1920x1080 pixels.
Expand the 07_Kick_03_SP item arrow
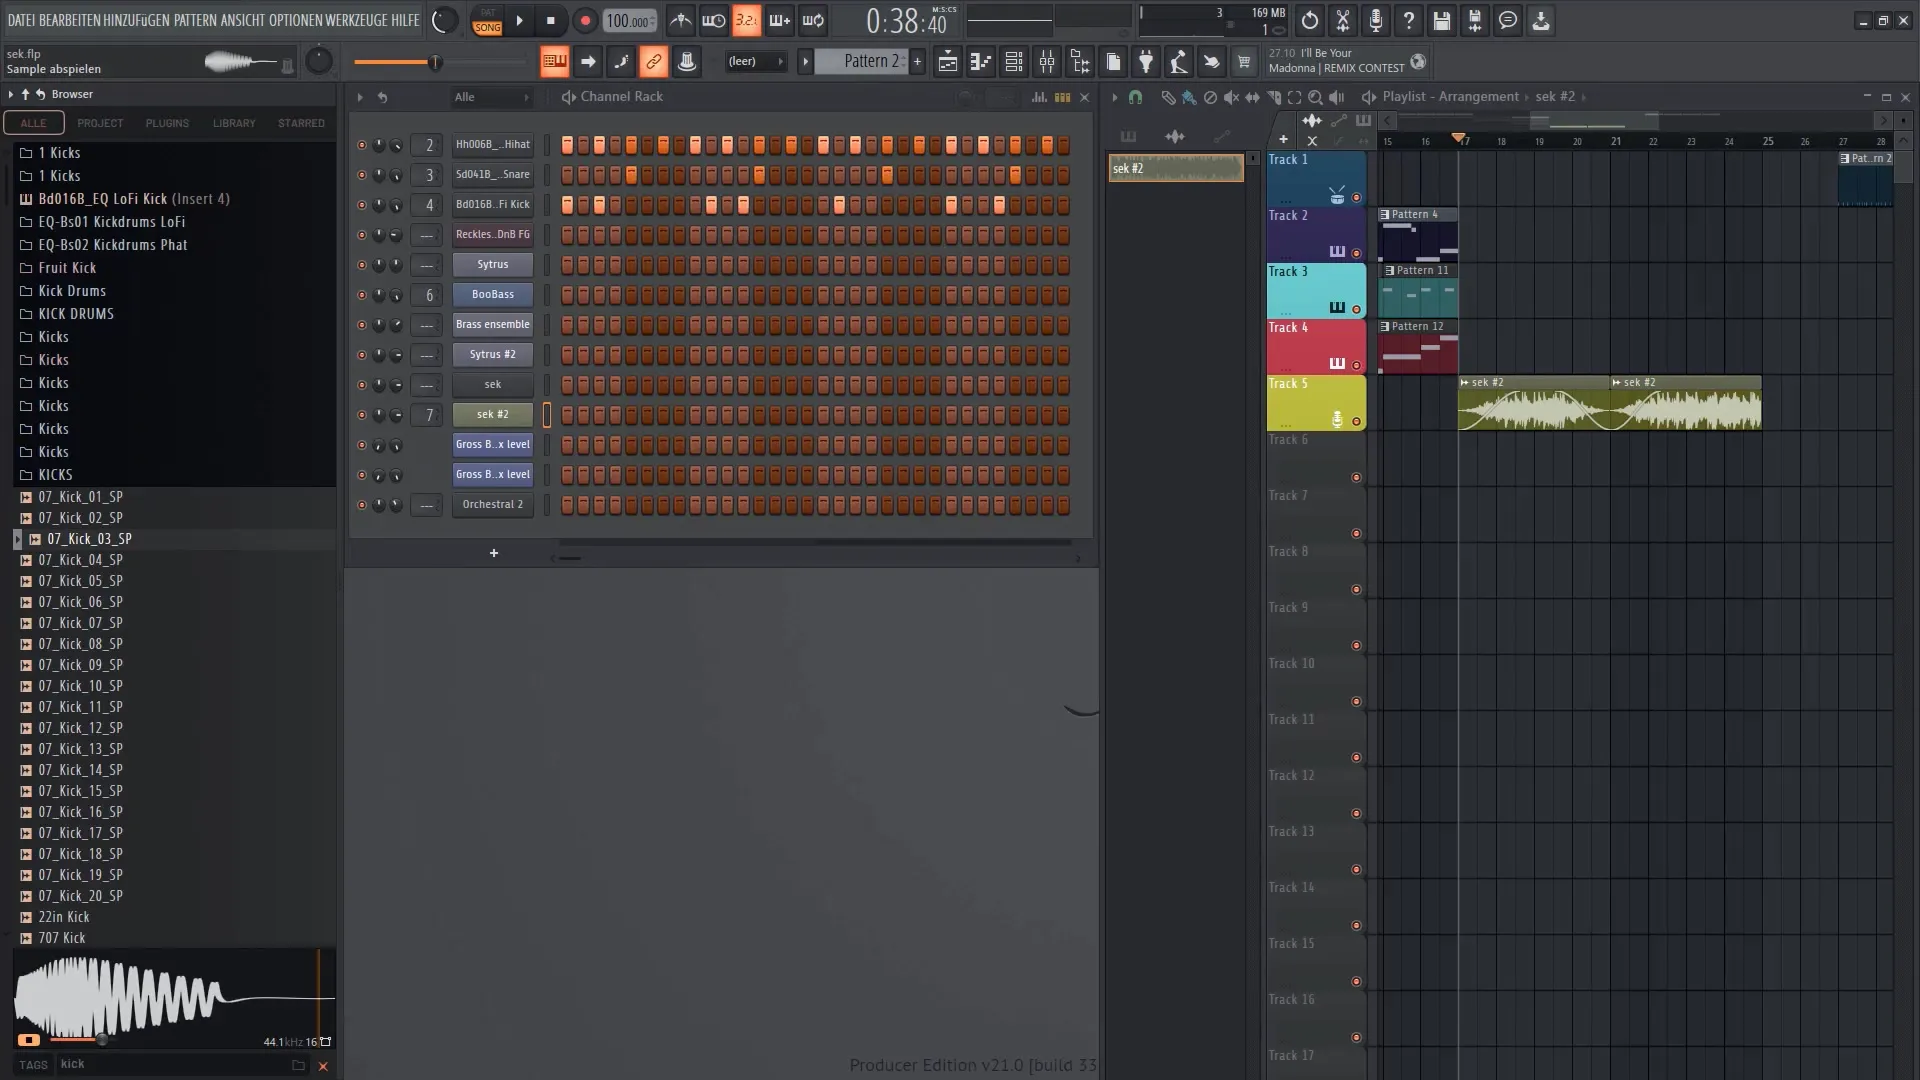pos(17,539)
